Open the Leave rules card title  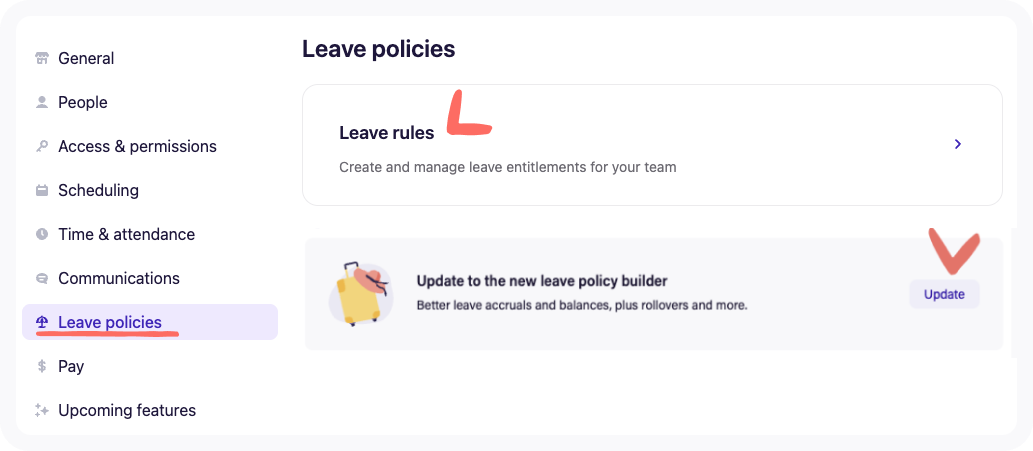click(387, 133)
